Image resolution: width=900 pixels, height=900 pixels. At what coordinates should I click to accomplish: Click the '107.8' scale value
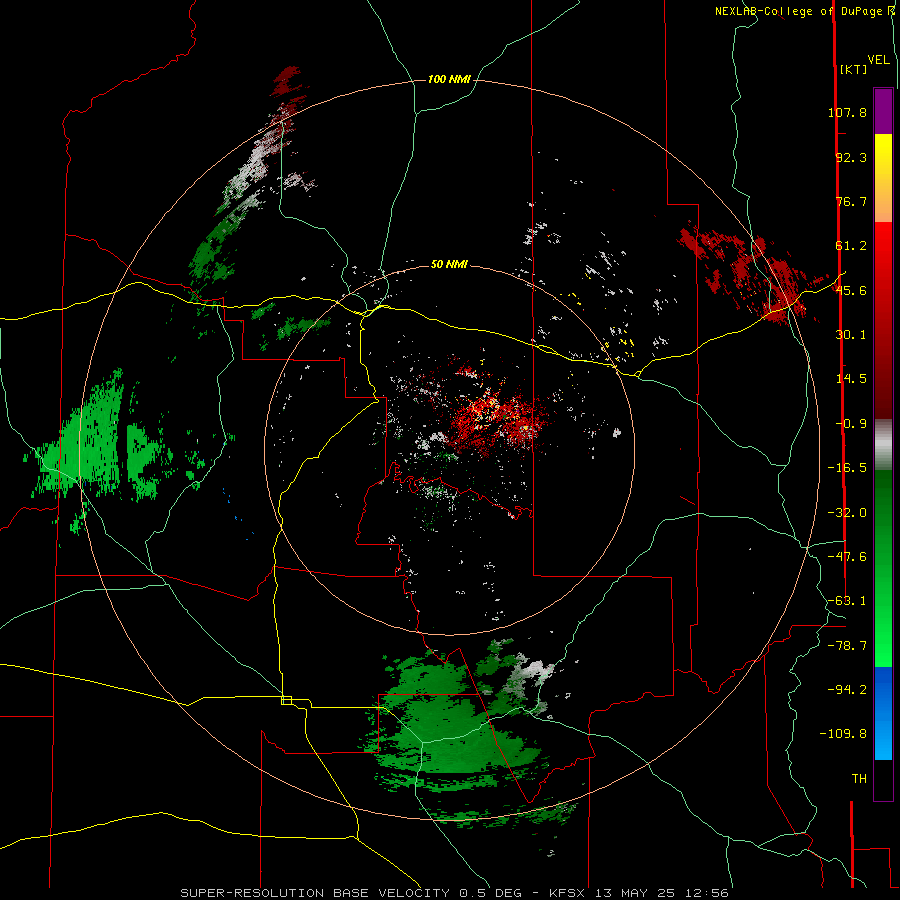[847, 112]
